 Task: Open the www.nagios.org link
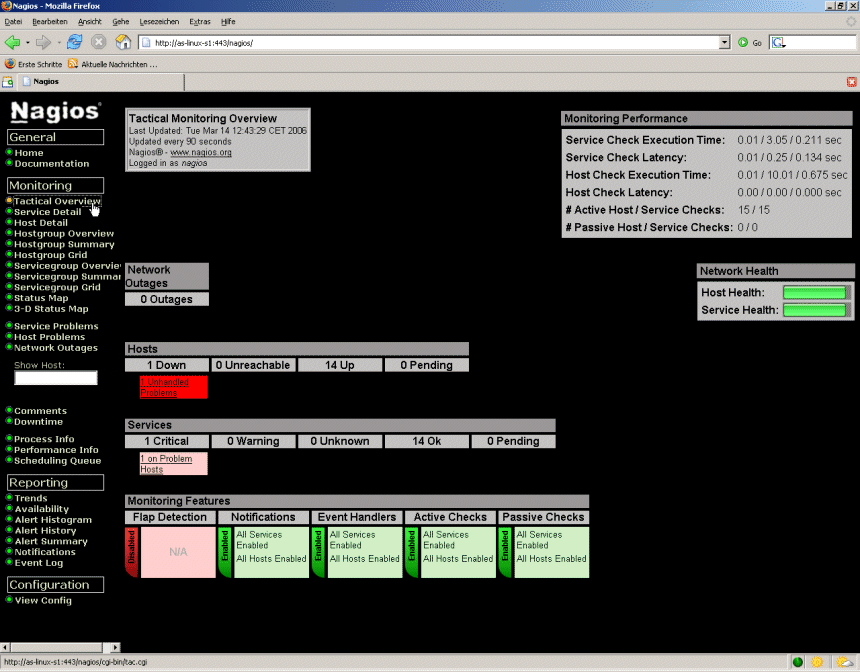(x=201, y=153)
